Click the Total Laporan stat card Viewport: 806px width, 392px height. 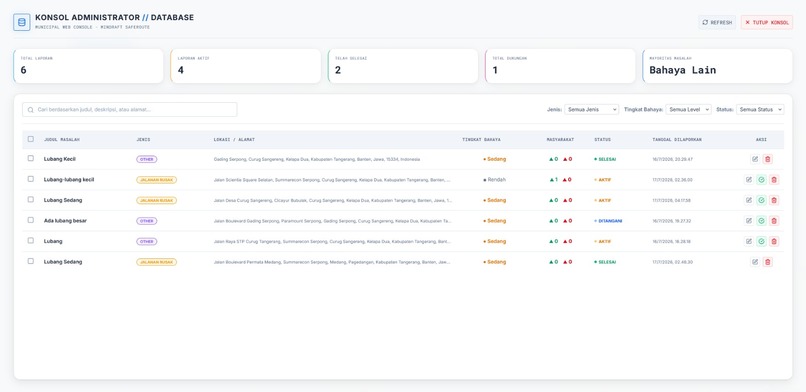(x=88, y=66)
